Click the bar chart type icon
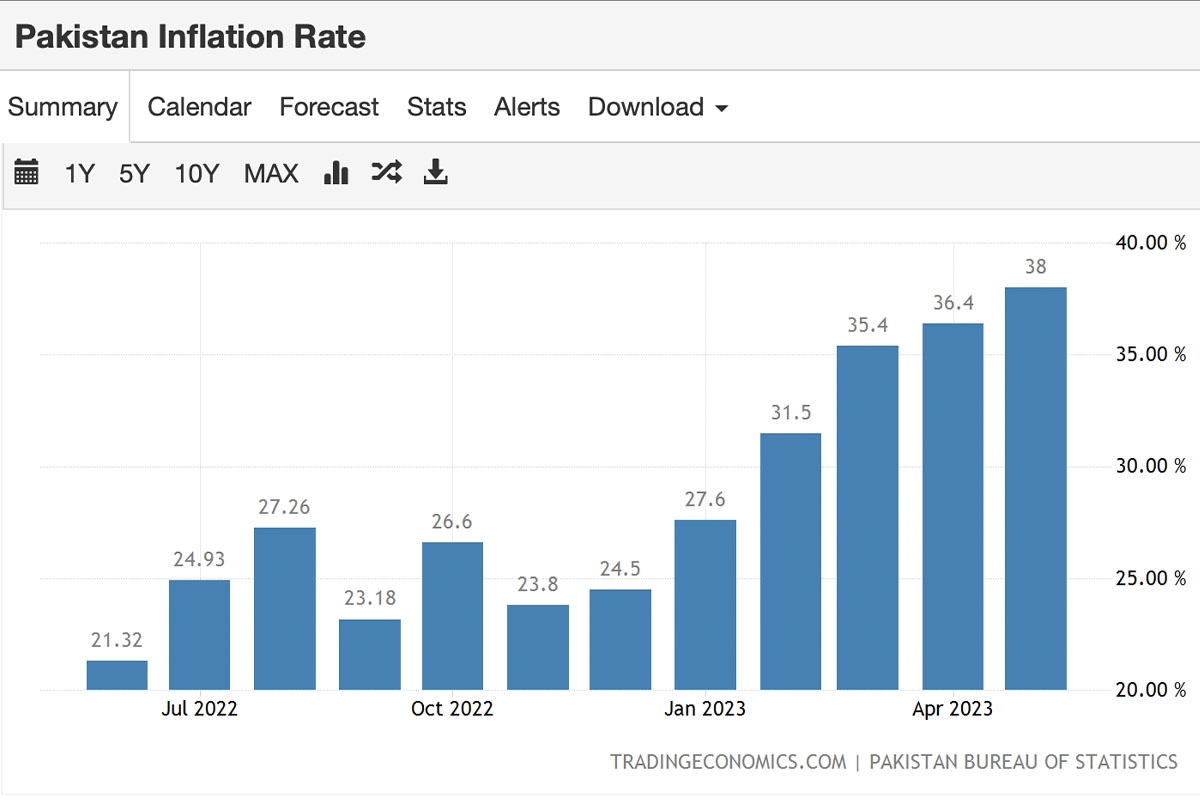Image resolution: width=1200 pixels, height=800 pixels. coord(336,173)
